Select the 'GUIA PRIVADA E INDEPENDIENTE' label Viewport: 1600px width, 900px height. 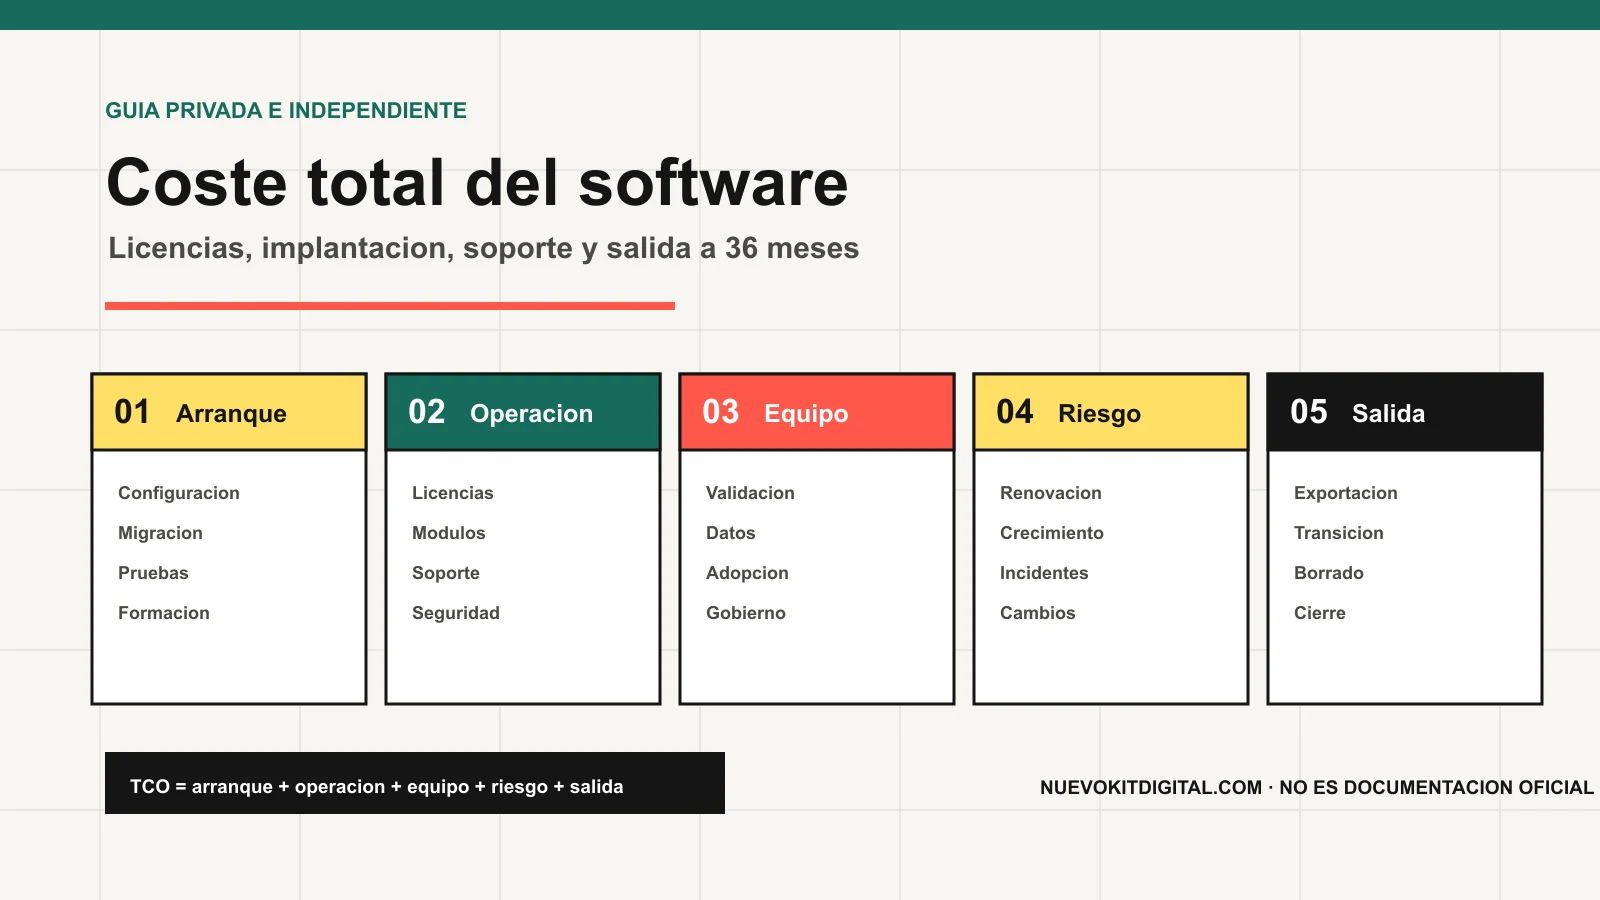coord(286,111)
